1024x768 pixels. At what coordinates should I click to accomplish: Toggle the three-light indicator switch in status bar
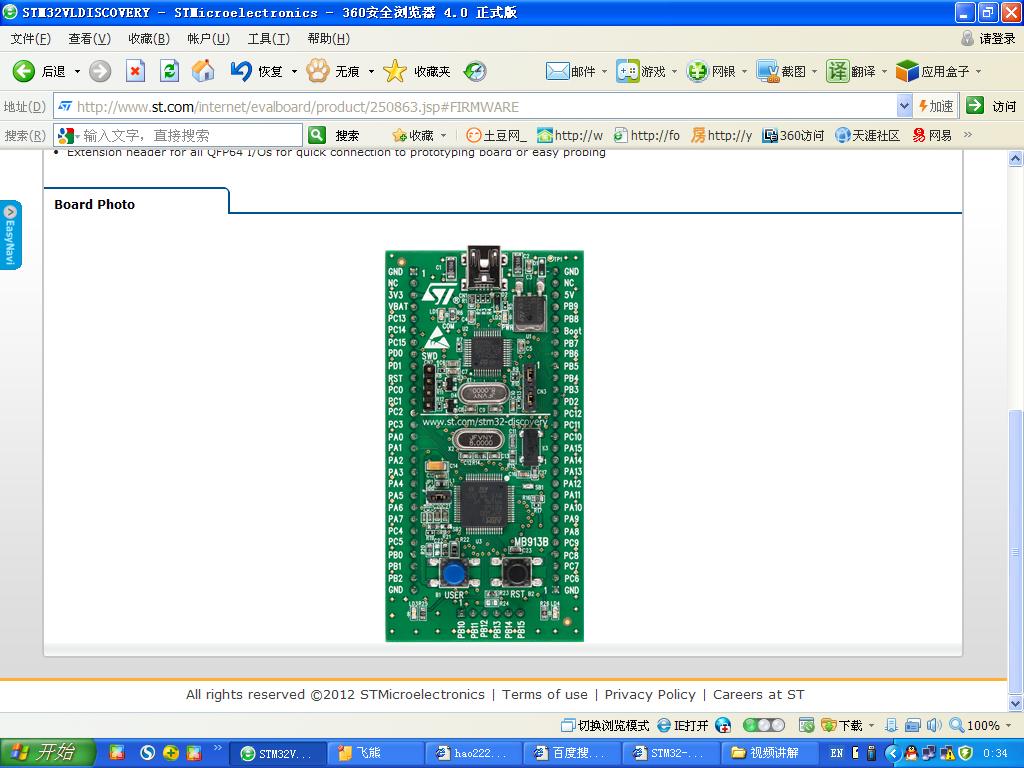764,726
